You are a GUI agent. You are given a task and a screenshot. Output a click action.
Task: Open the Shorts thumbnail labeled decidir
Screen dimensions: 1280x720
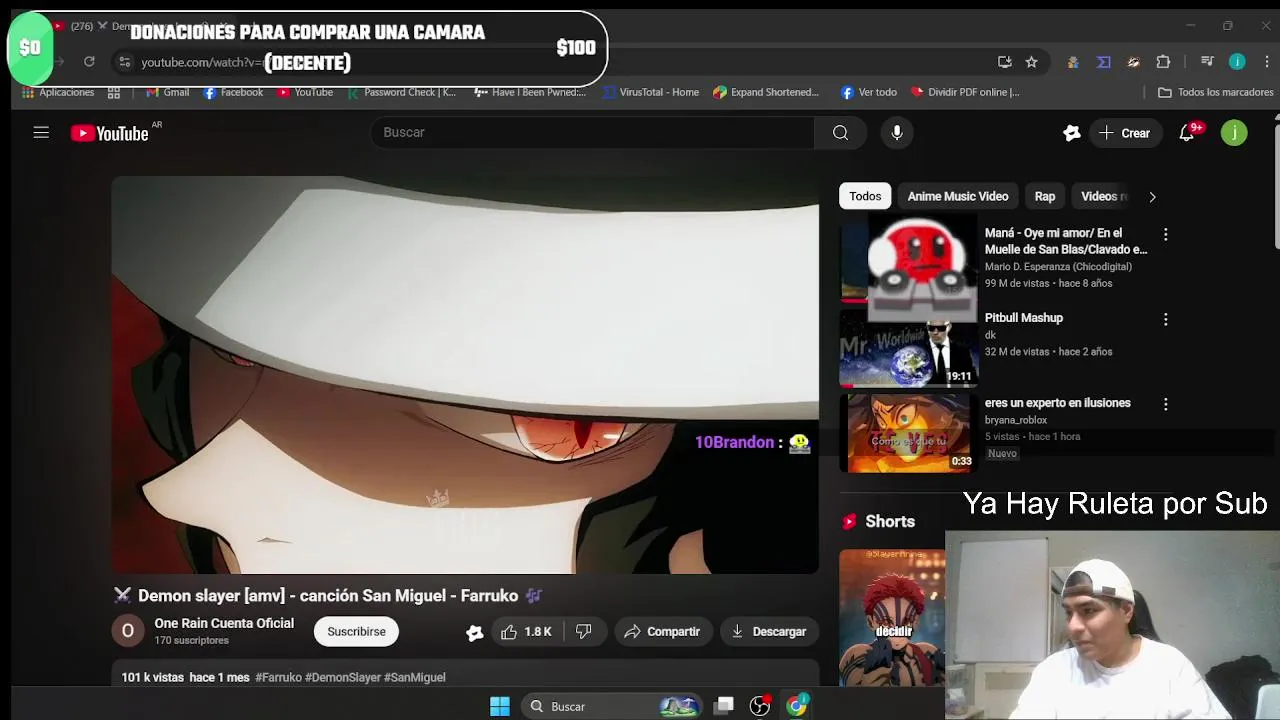click(892, 616)
